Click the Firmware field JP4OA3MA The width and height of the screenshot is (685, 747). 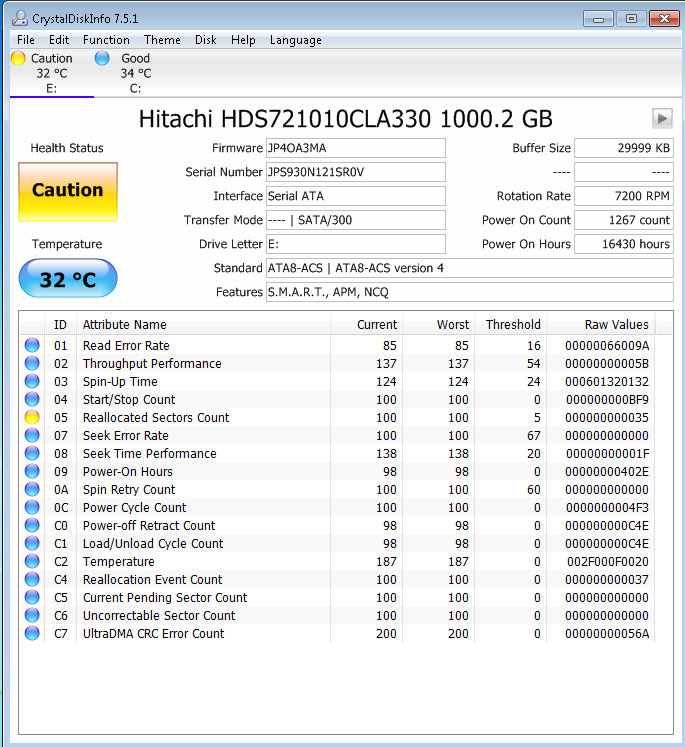pyautogui.click(x=356, y=148)
